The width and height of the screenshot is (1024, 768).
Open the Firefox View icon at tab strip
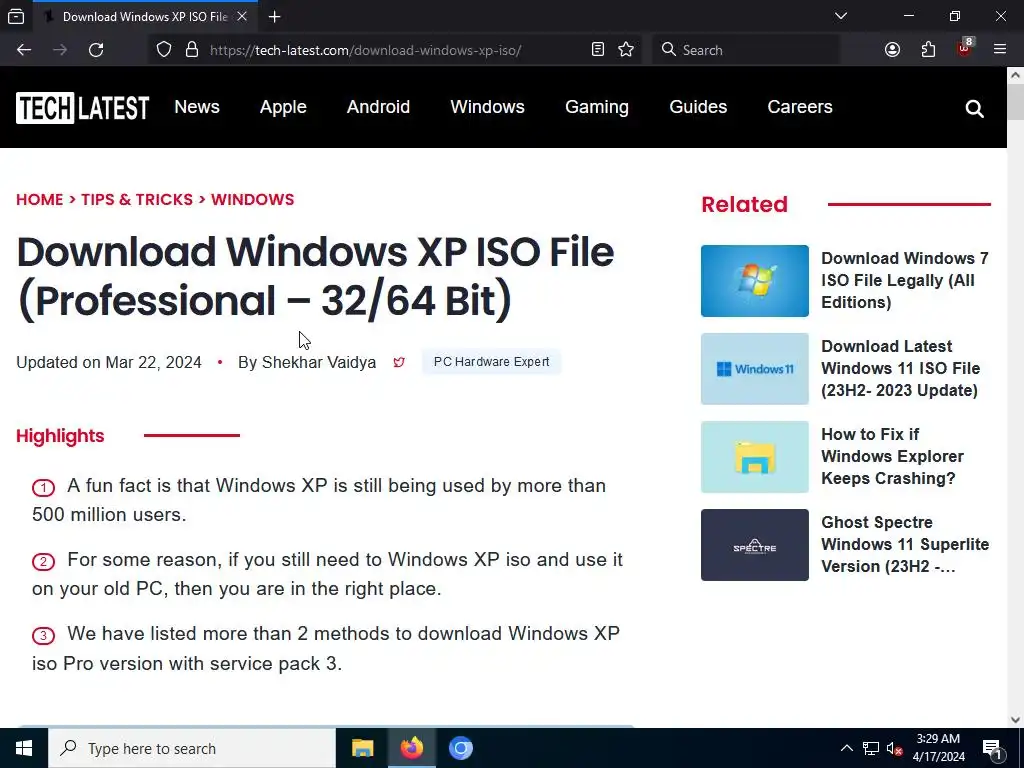pyautogui.click(x=16, y=16)
